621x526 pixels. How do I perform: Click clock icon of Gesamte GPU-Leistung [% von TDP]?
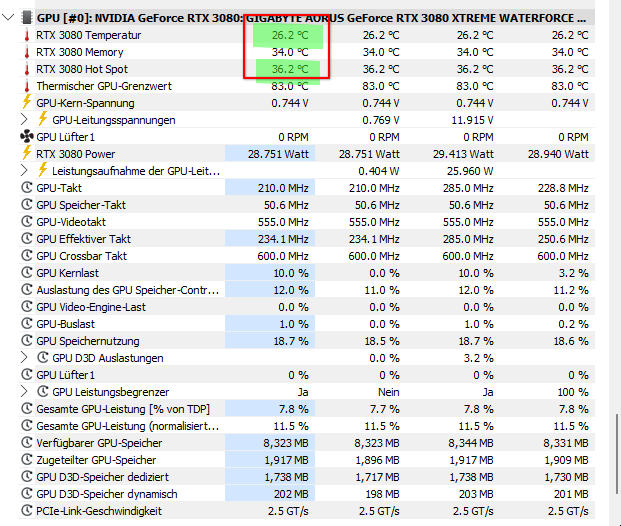[x=27, y=408]
